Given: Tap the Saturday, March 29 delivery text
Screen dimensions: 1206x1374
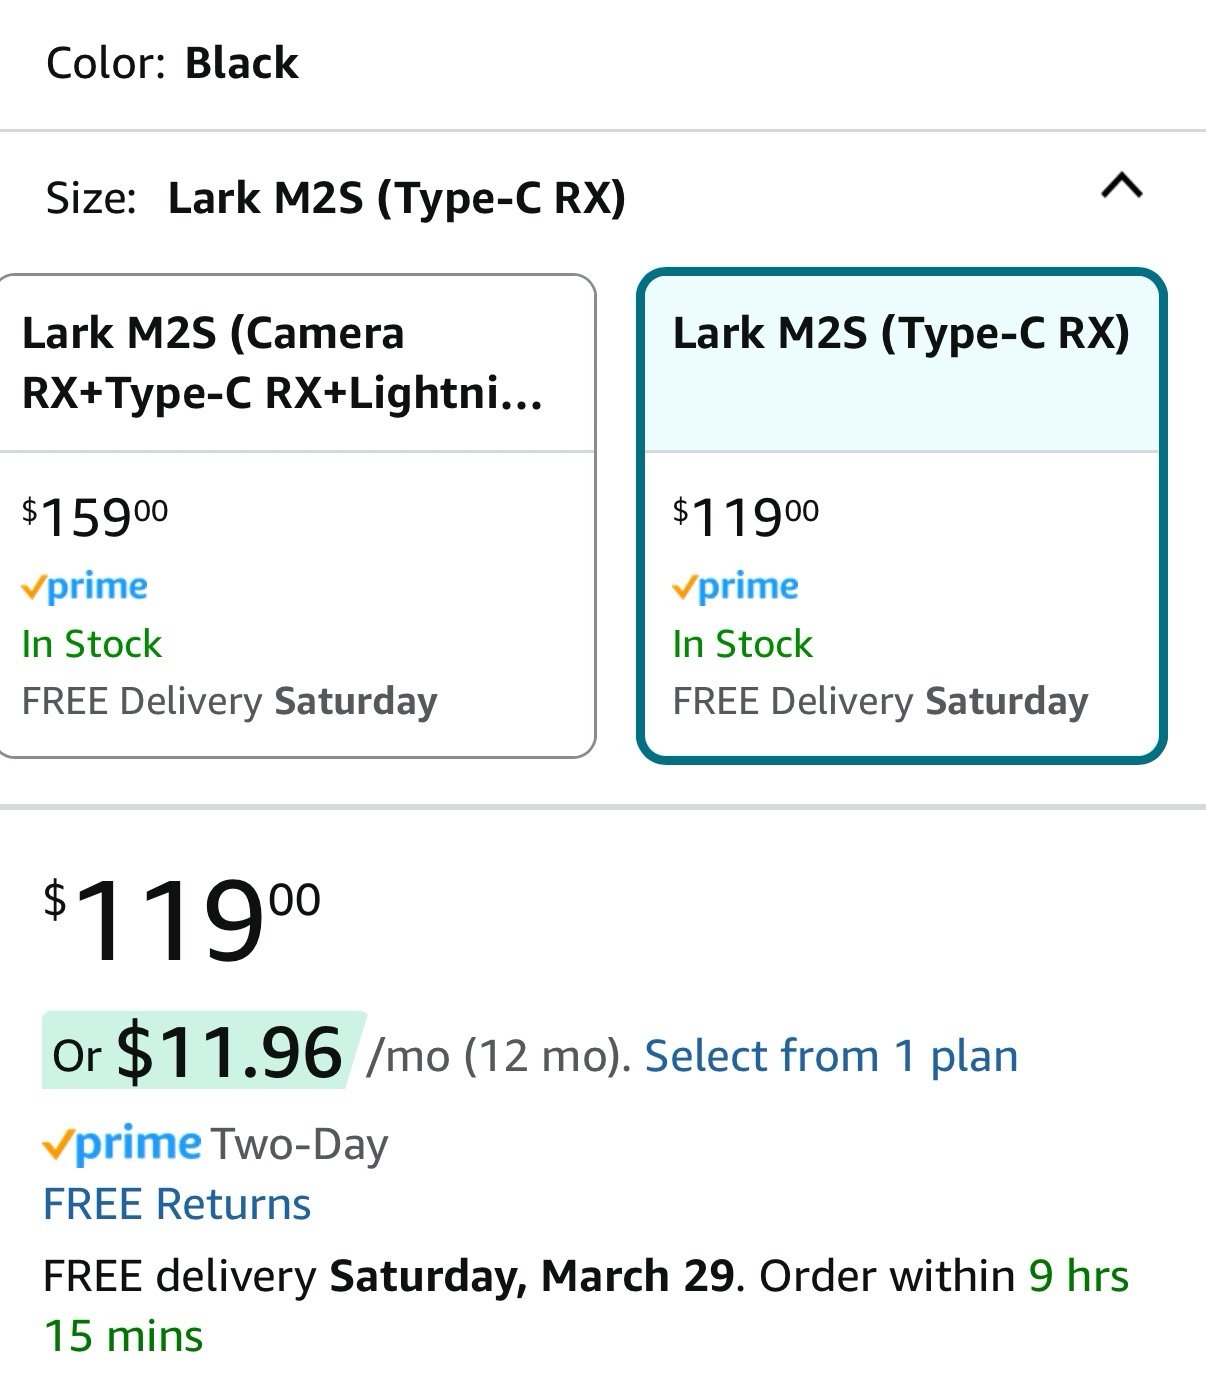Looking at the screenshot, I should 531,1277.
